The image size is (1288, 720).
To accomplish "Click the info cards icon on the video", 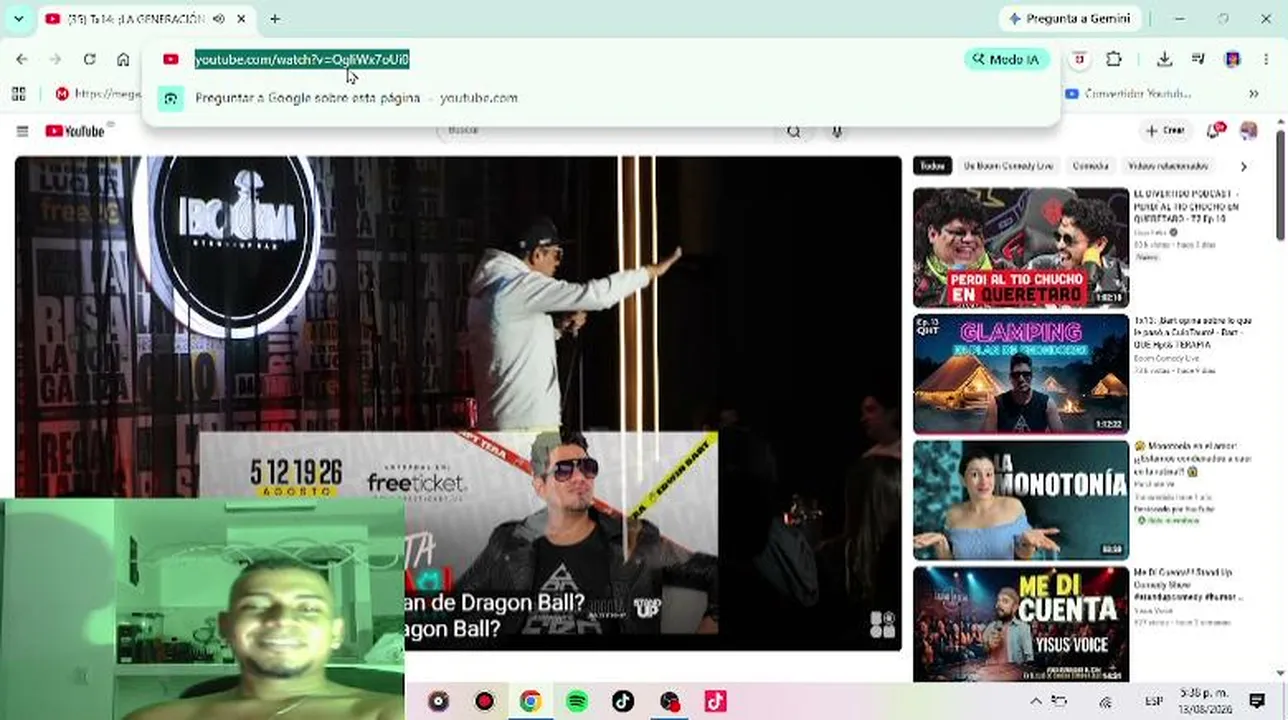I will [x=882, y=625].
